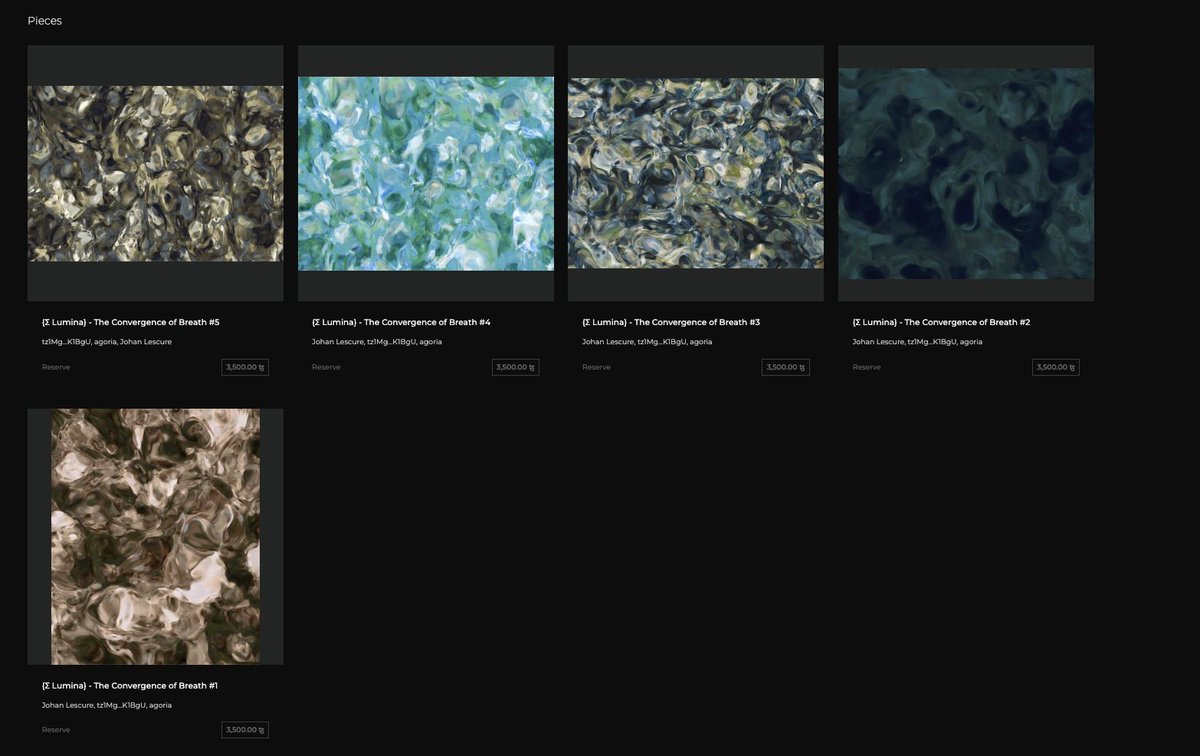Open the artwork thumbnail for Convergence of Breath #4
Screen dimensions: 1200x756
tap(425, 172)
